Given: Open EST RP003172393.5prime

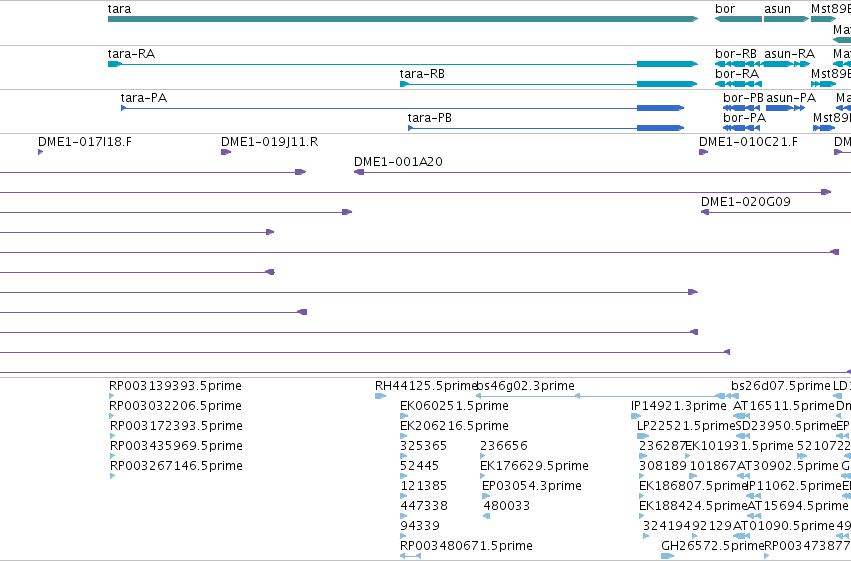Looking at the screenshot, I should tap(112, 436).
